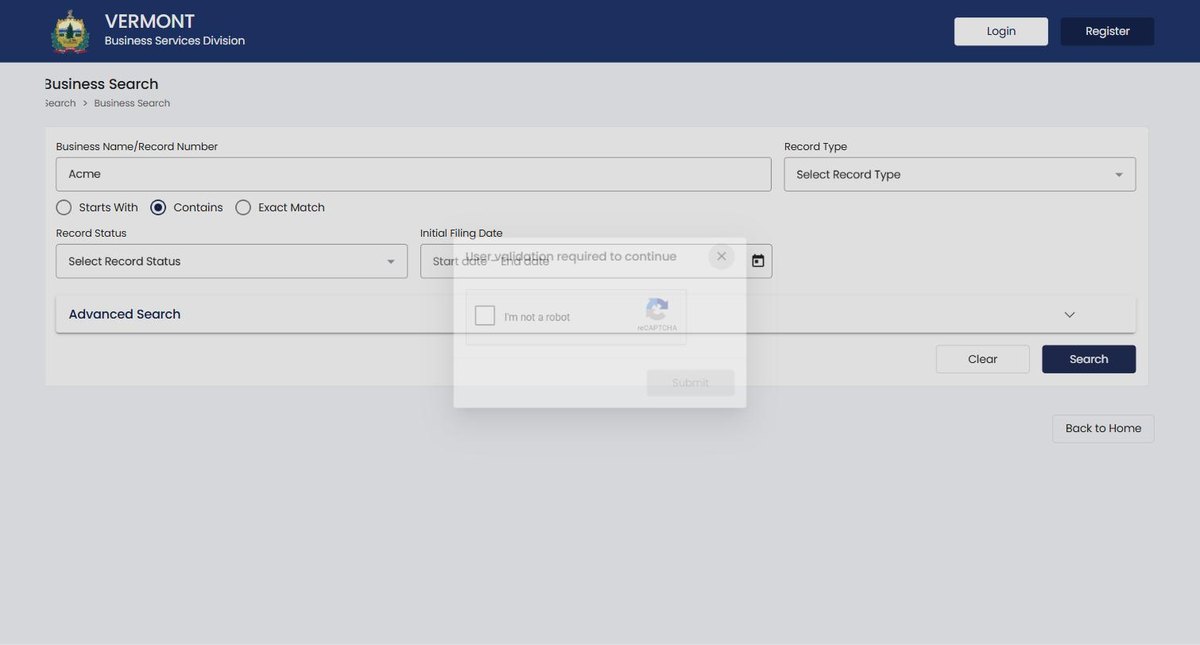
Task: Click the Vermont state seal logo
Action: (70, 31)
